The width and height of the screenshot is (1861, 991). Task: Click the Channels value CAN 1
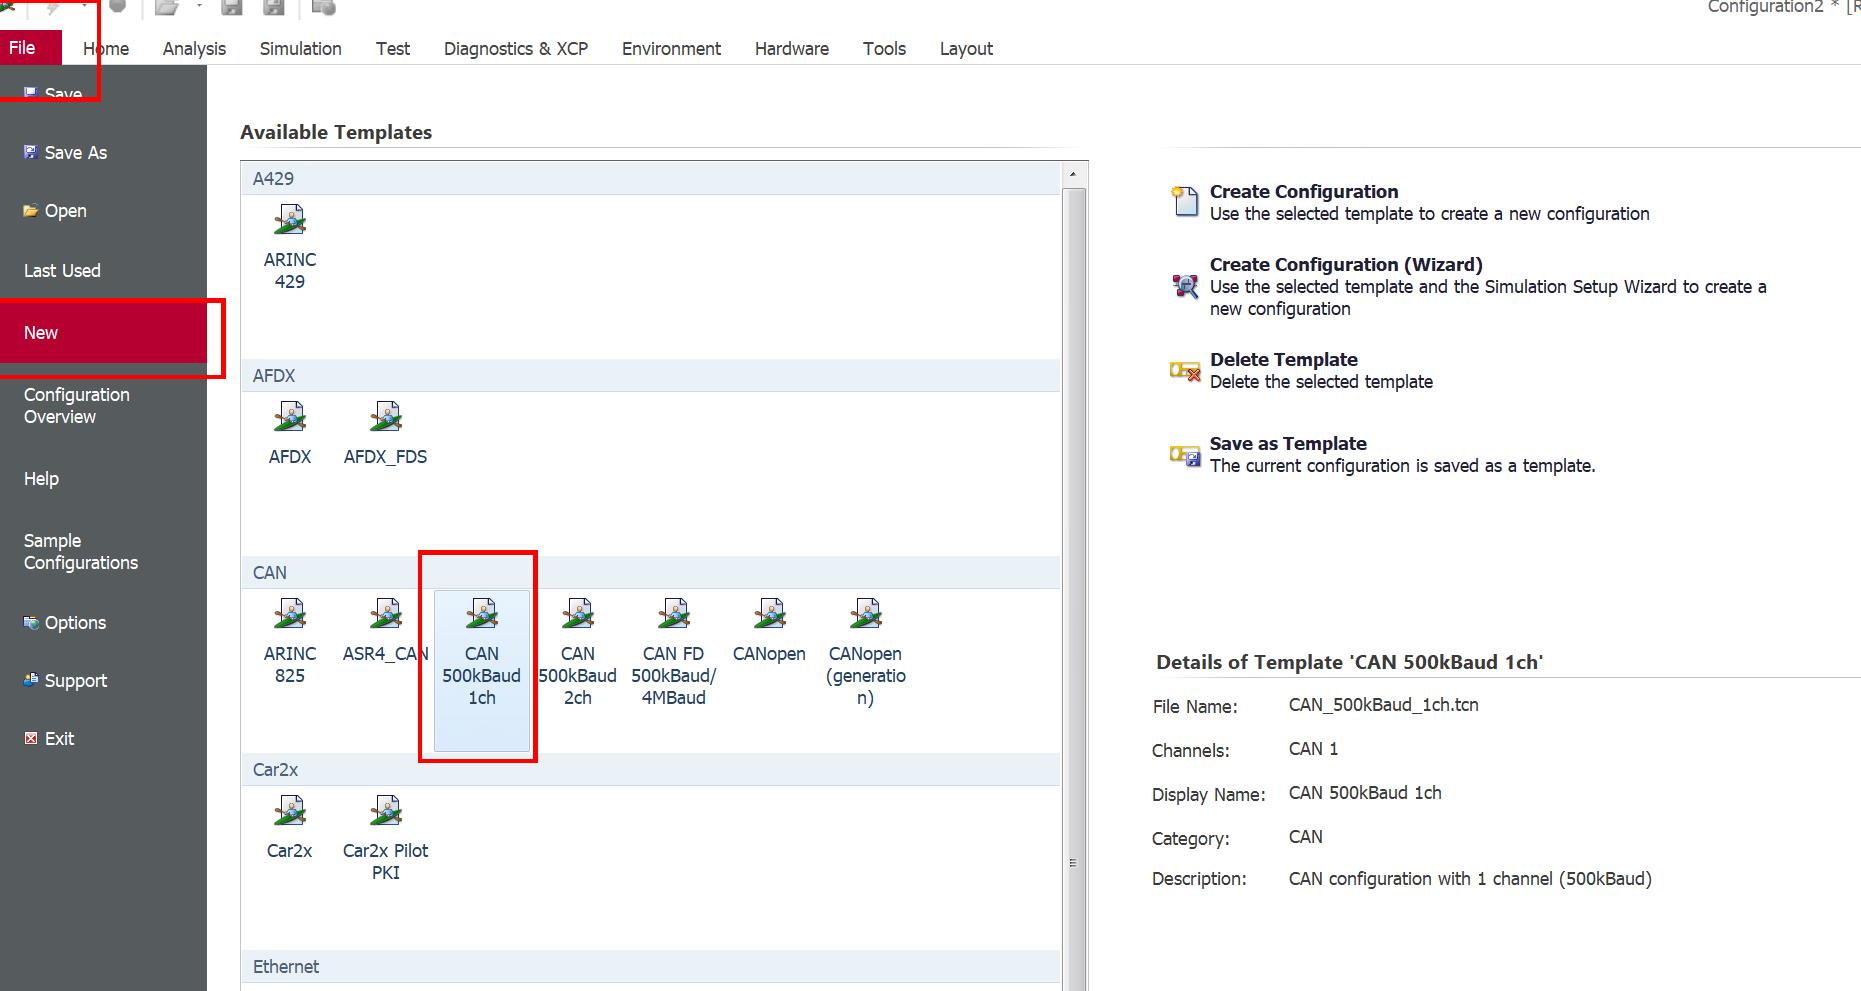(1313, 749)
